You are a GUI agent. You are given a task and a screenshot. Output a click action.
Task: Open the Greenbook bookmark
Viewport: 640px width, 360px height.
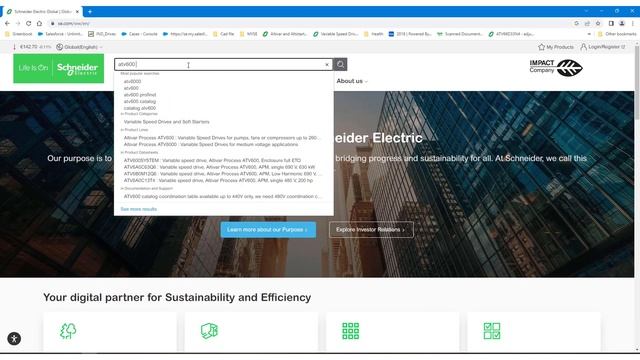click(x=18, y=34)
